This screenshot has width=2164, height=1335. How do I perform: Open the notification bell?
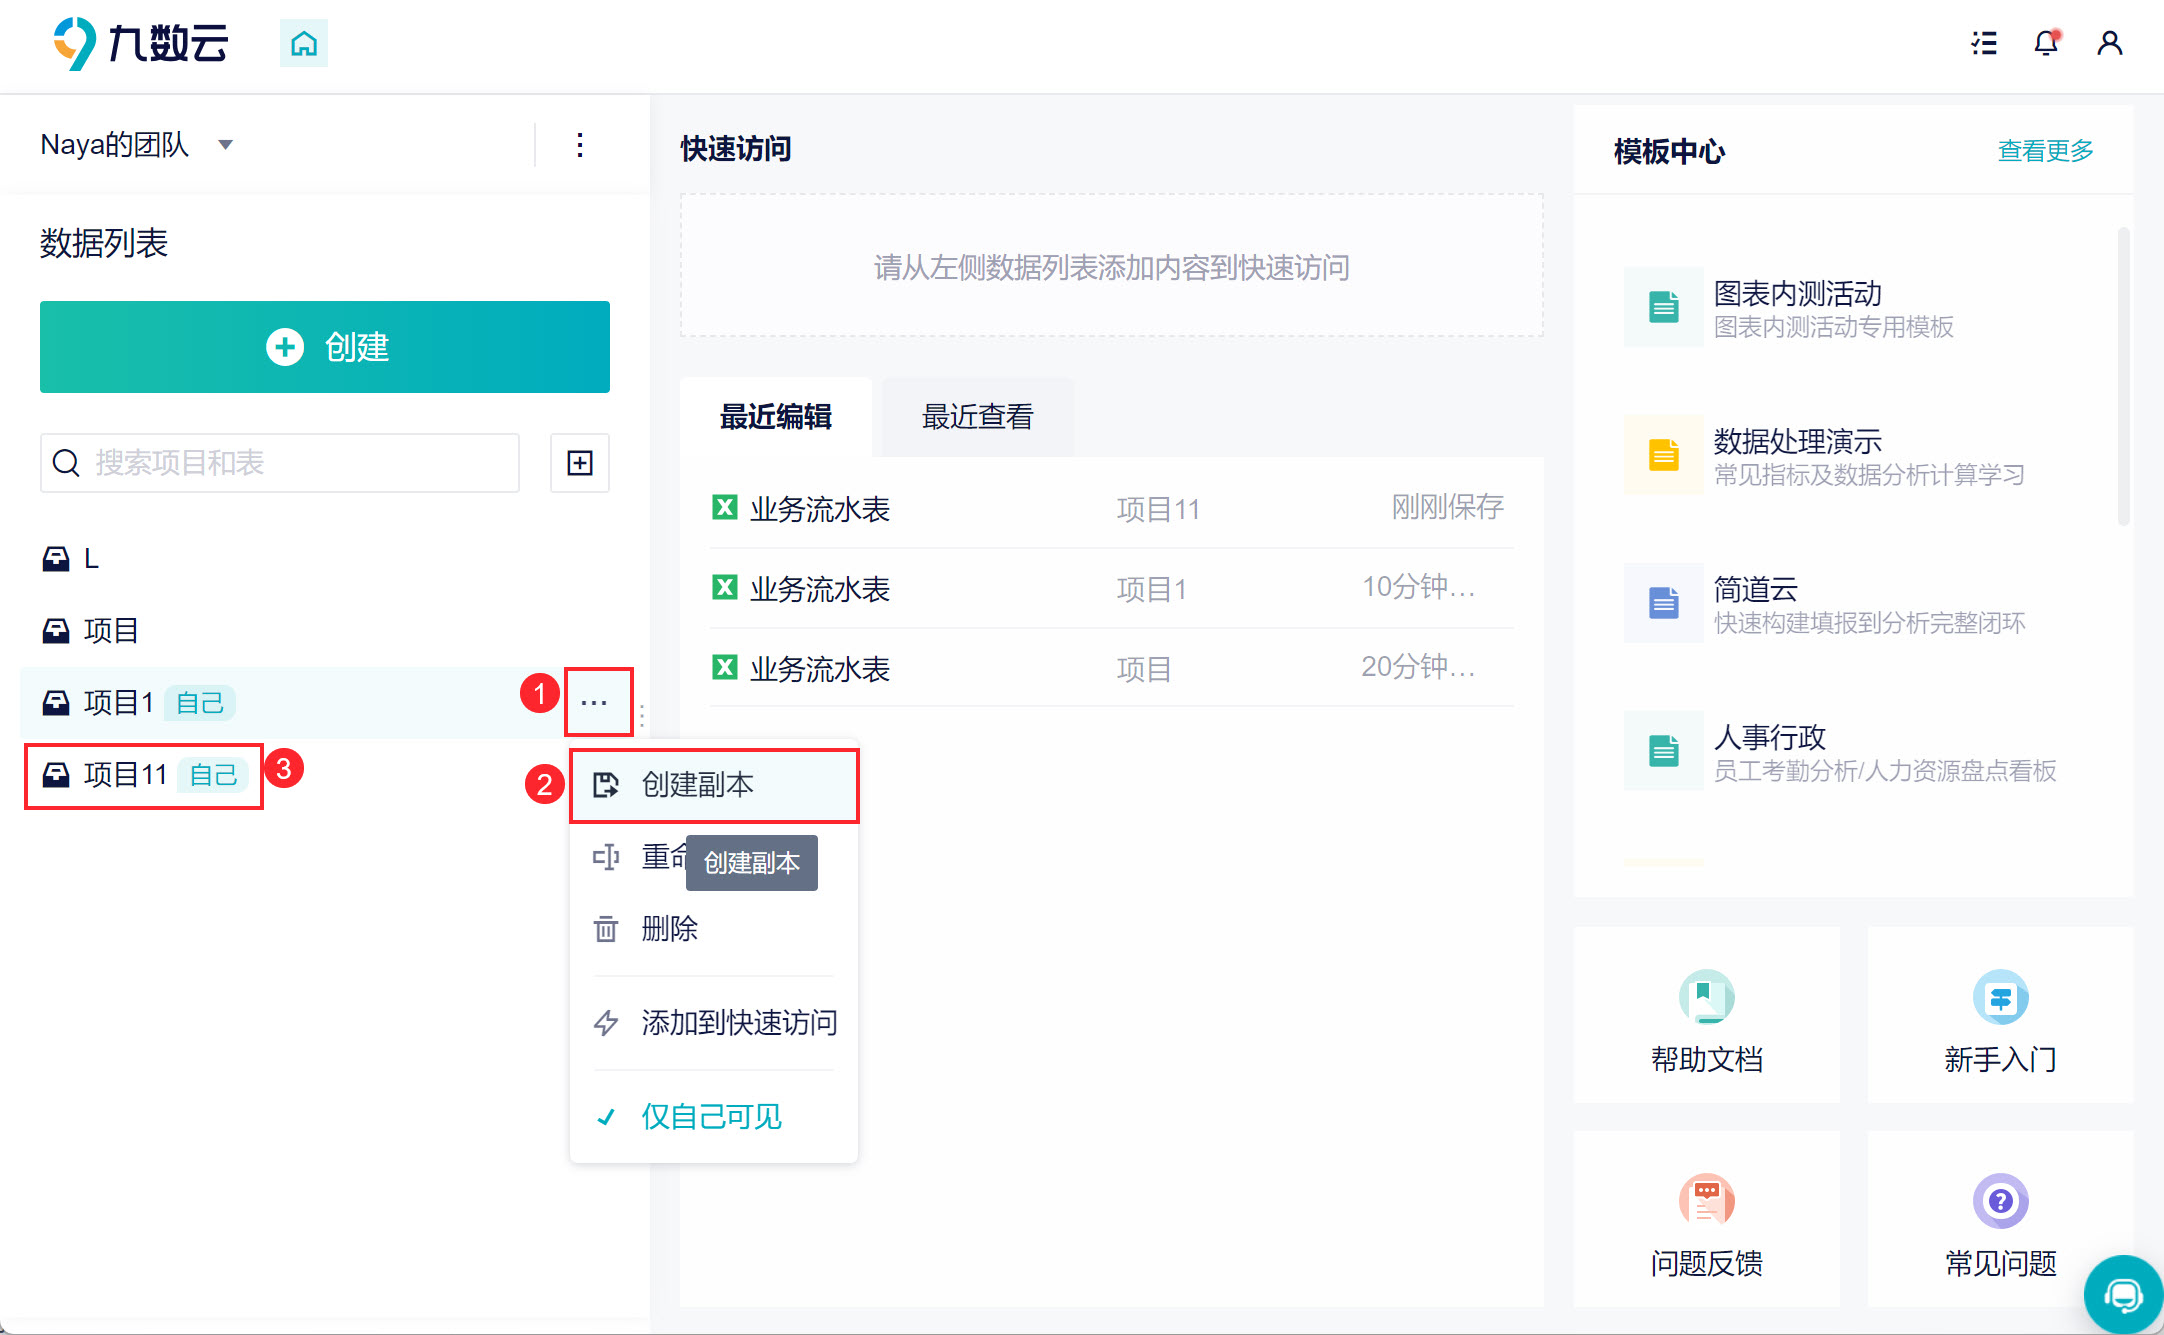click(x=2046, y=43)
